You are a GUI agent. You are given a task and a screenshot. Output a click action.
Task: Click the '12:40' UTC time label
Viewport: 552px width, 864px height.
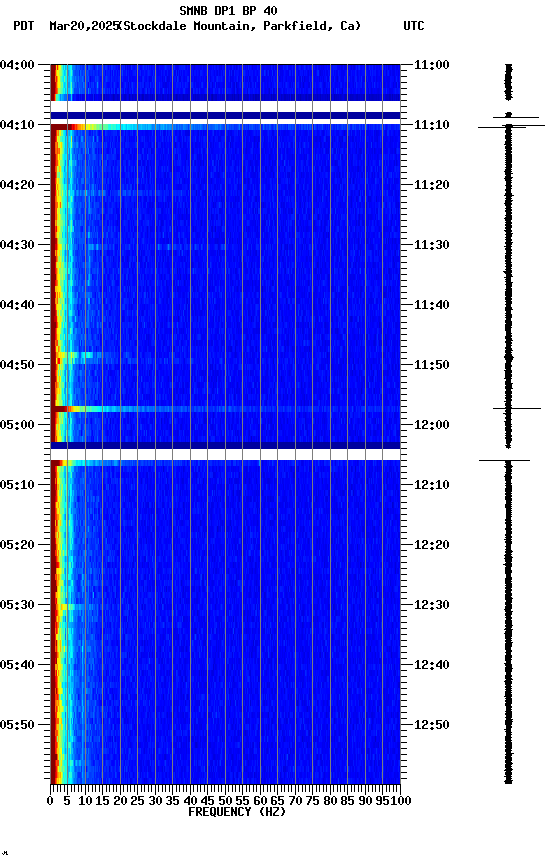point(432,665)
